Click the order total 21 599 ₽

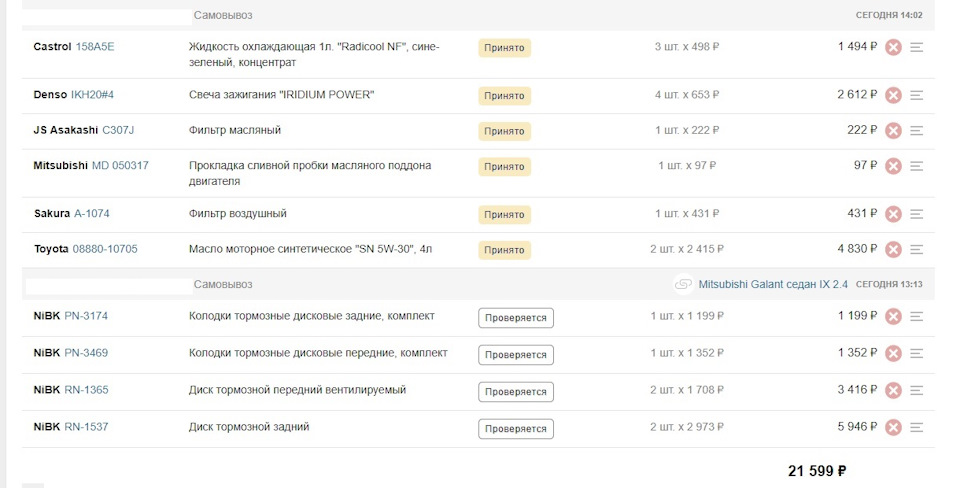[x=817, y=471]
